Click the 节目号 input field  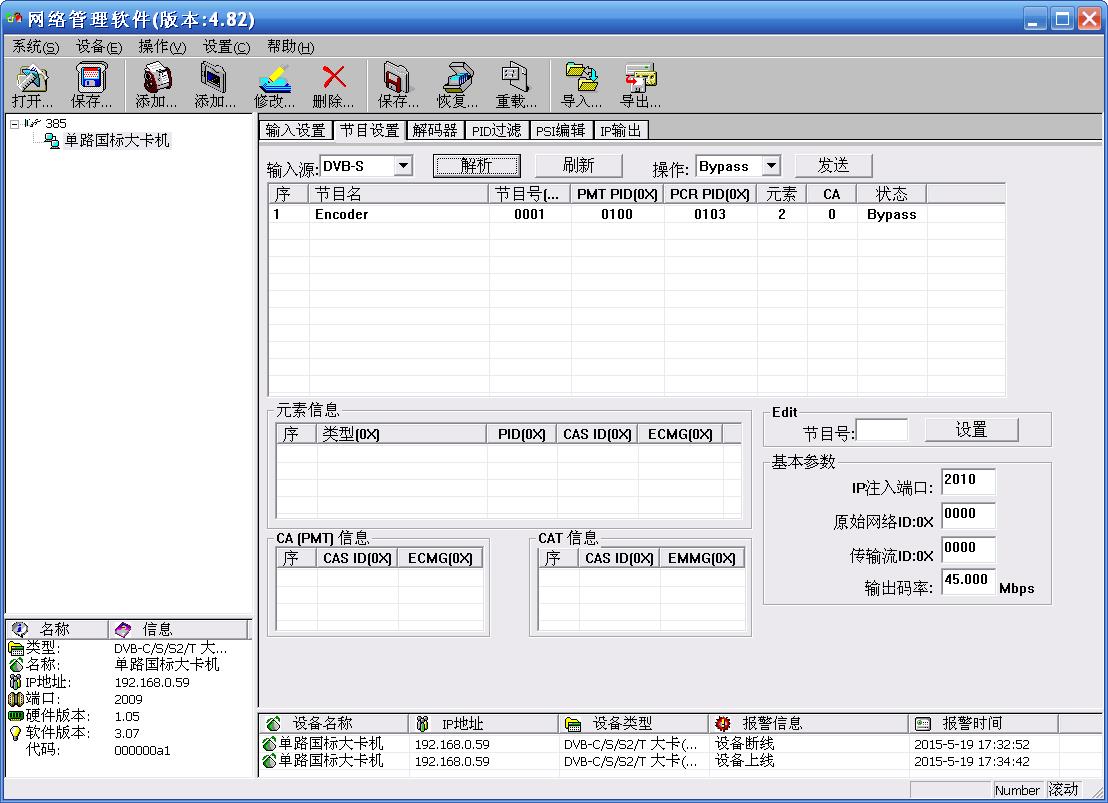(882, 430)
